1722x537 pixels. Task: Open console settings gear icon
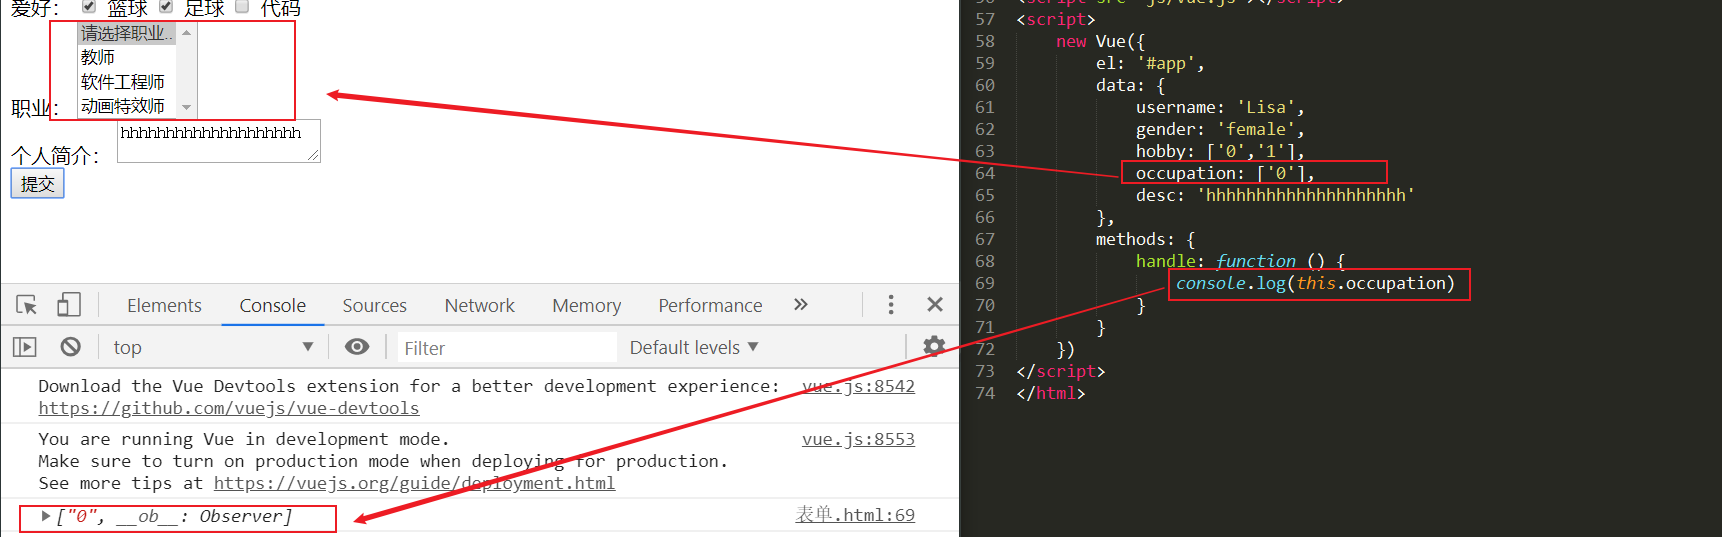tap(934, 346)
